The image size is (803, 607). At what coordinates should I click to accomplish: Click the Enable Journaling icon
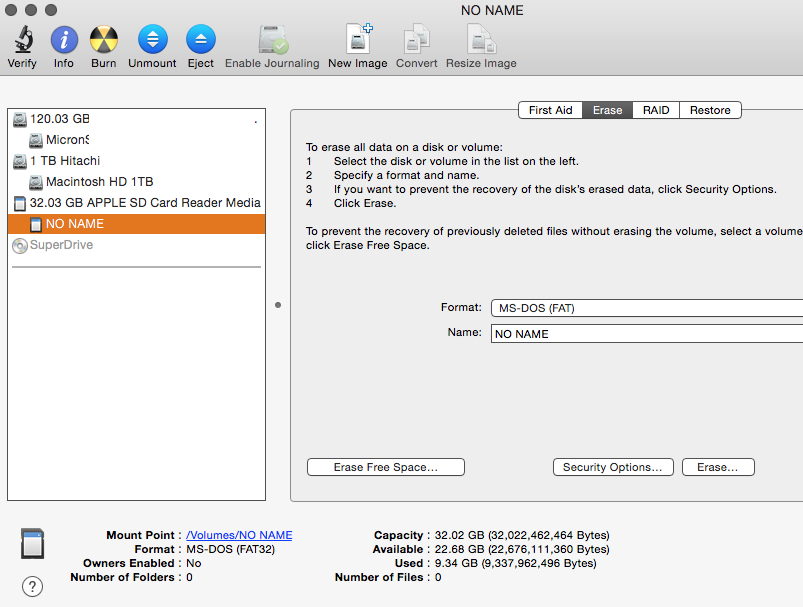coord(273,39)
